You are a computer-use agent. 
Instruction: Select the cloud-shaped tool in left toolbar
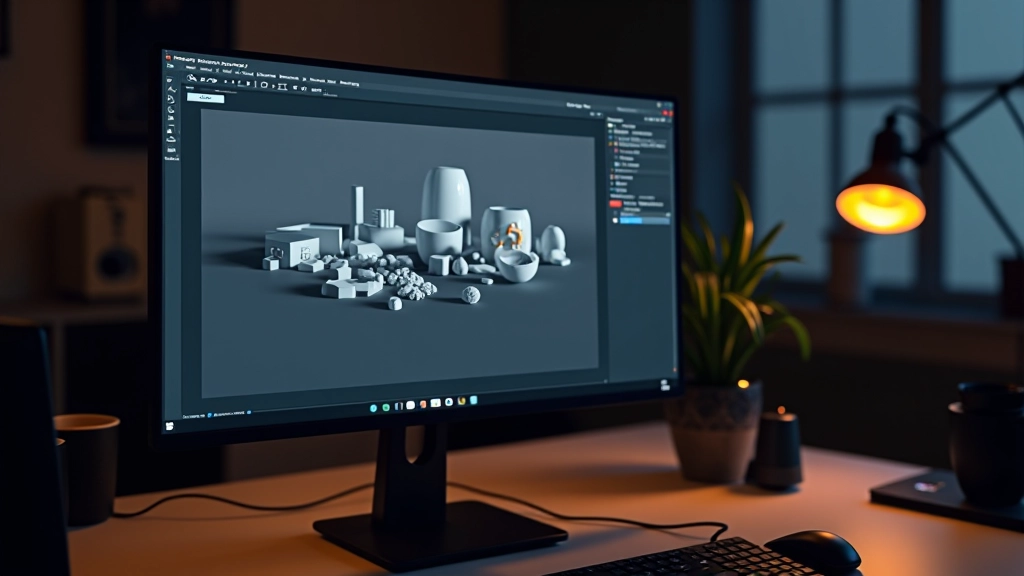171,139
